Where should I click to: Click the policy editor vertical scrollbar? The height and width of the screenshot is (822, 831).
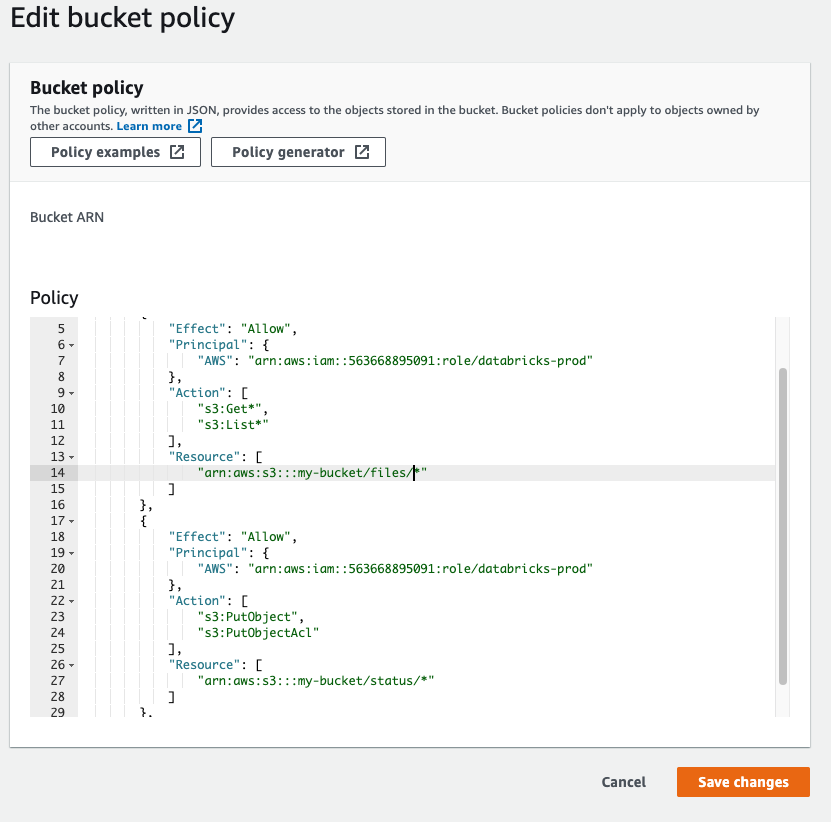tap(782, 525)
